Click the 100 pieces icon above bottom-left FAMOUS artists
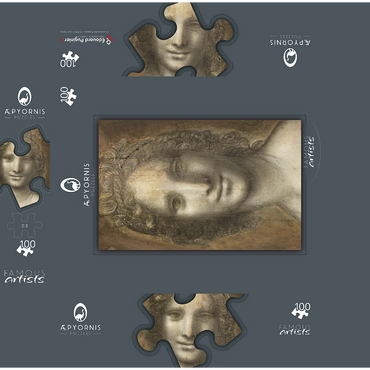 point(26,248)
